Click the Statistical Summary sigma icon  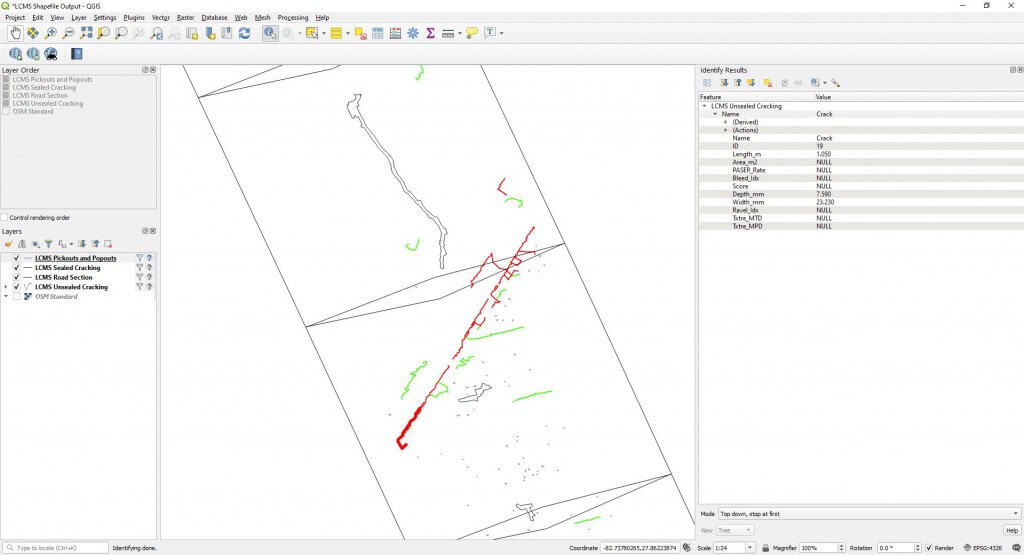click(430, 33)
